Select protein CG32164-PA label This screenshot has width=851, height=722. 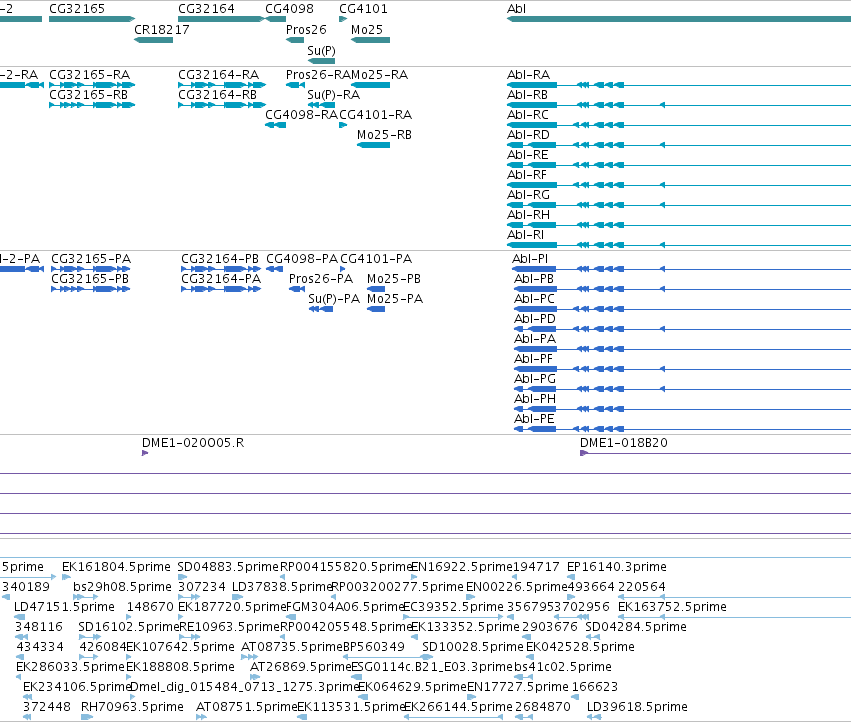221,278
